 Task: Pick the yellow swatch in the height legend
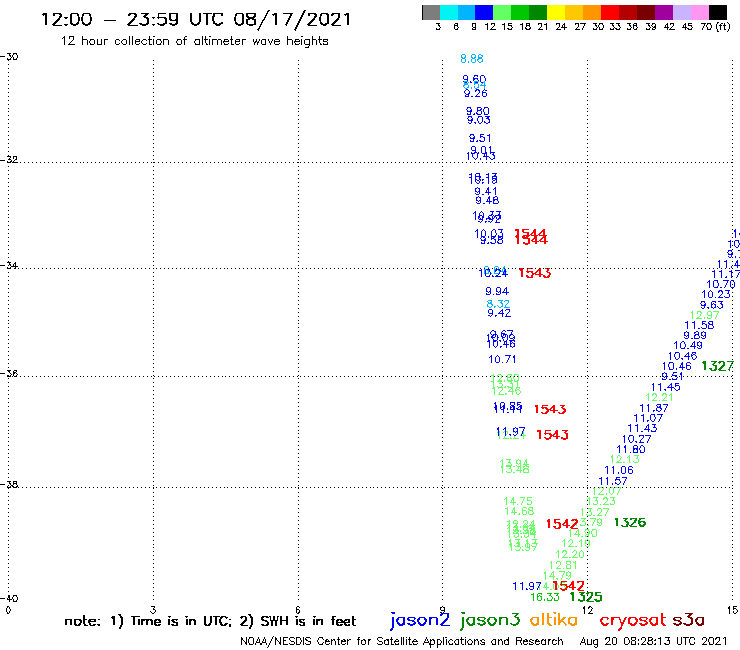556,12
